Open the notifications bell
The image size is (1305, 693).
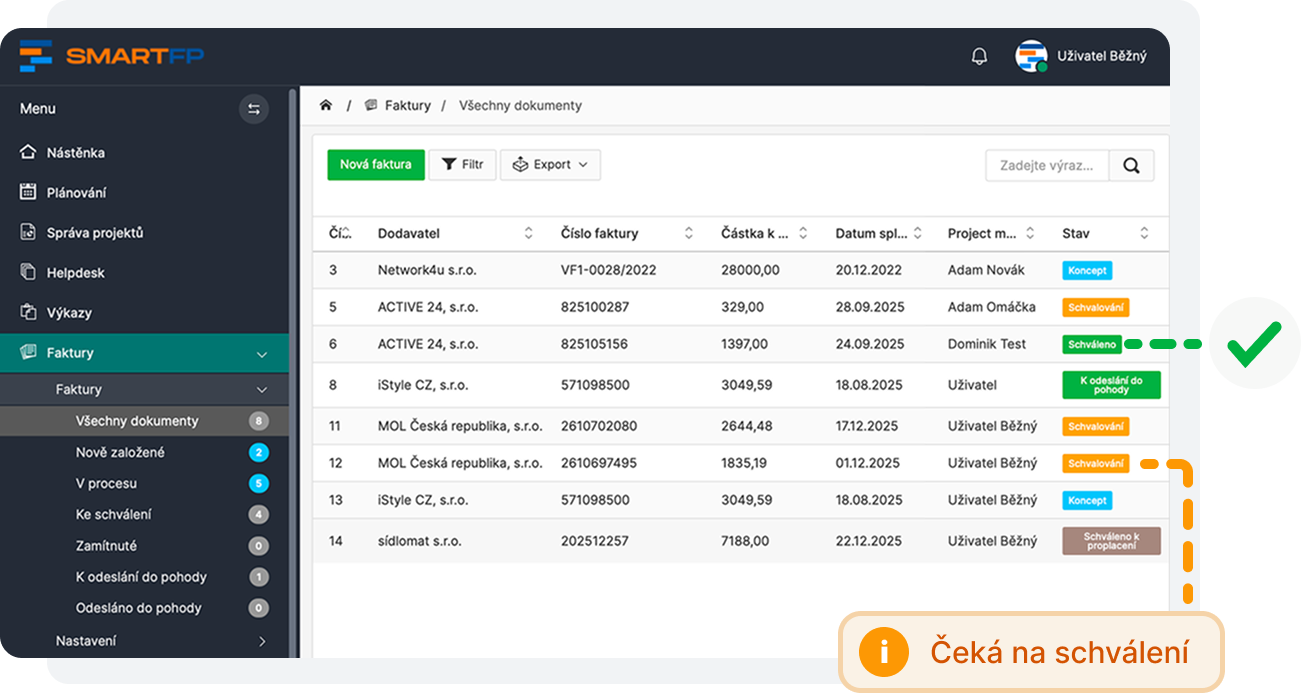click(x=979, y=56)
